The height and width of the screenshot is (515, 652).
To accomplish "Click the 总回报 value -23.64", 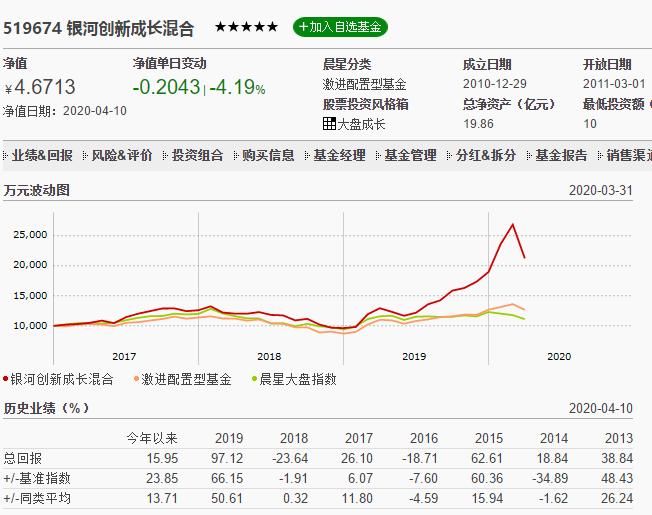I will coord(290,458).
